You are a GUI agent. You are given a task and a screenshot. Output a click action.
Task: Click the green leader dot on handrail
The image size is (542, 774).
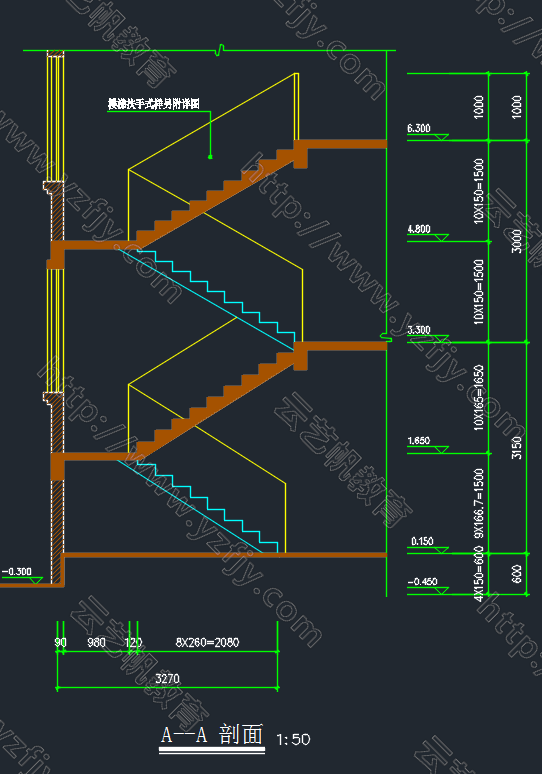pyautogui.click(x=210, y=157)
